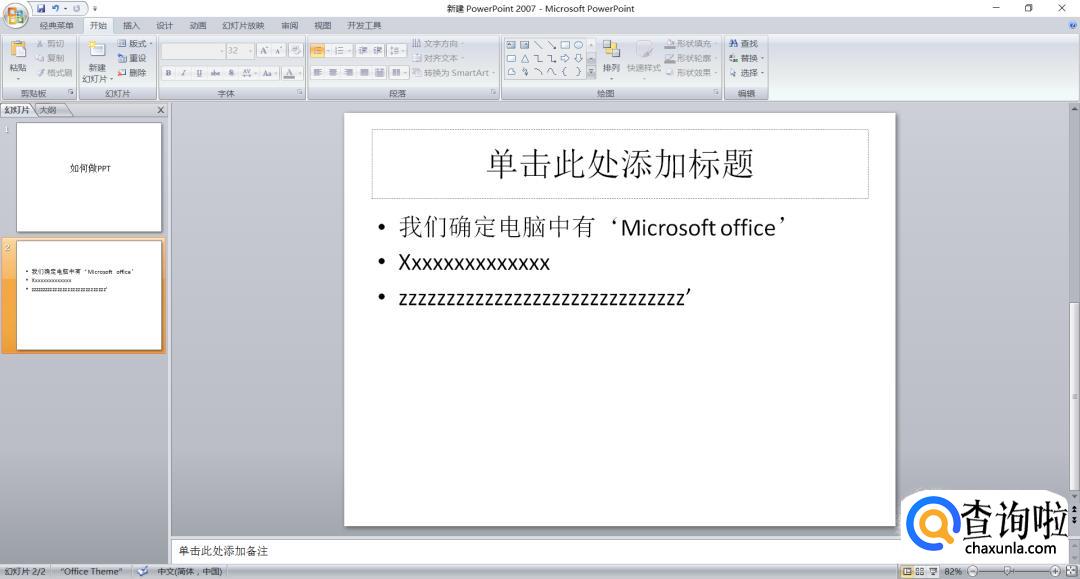This screenshot has width=1080, height=579.
Task: Decrease font size with the small A icon
Action: pos(278,50)
